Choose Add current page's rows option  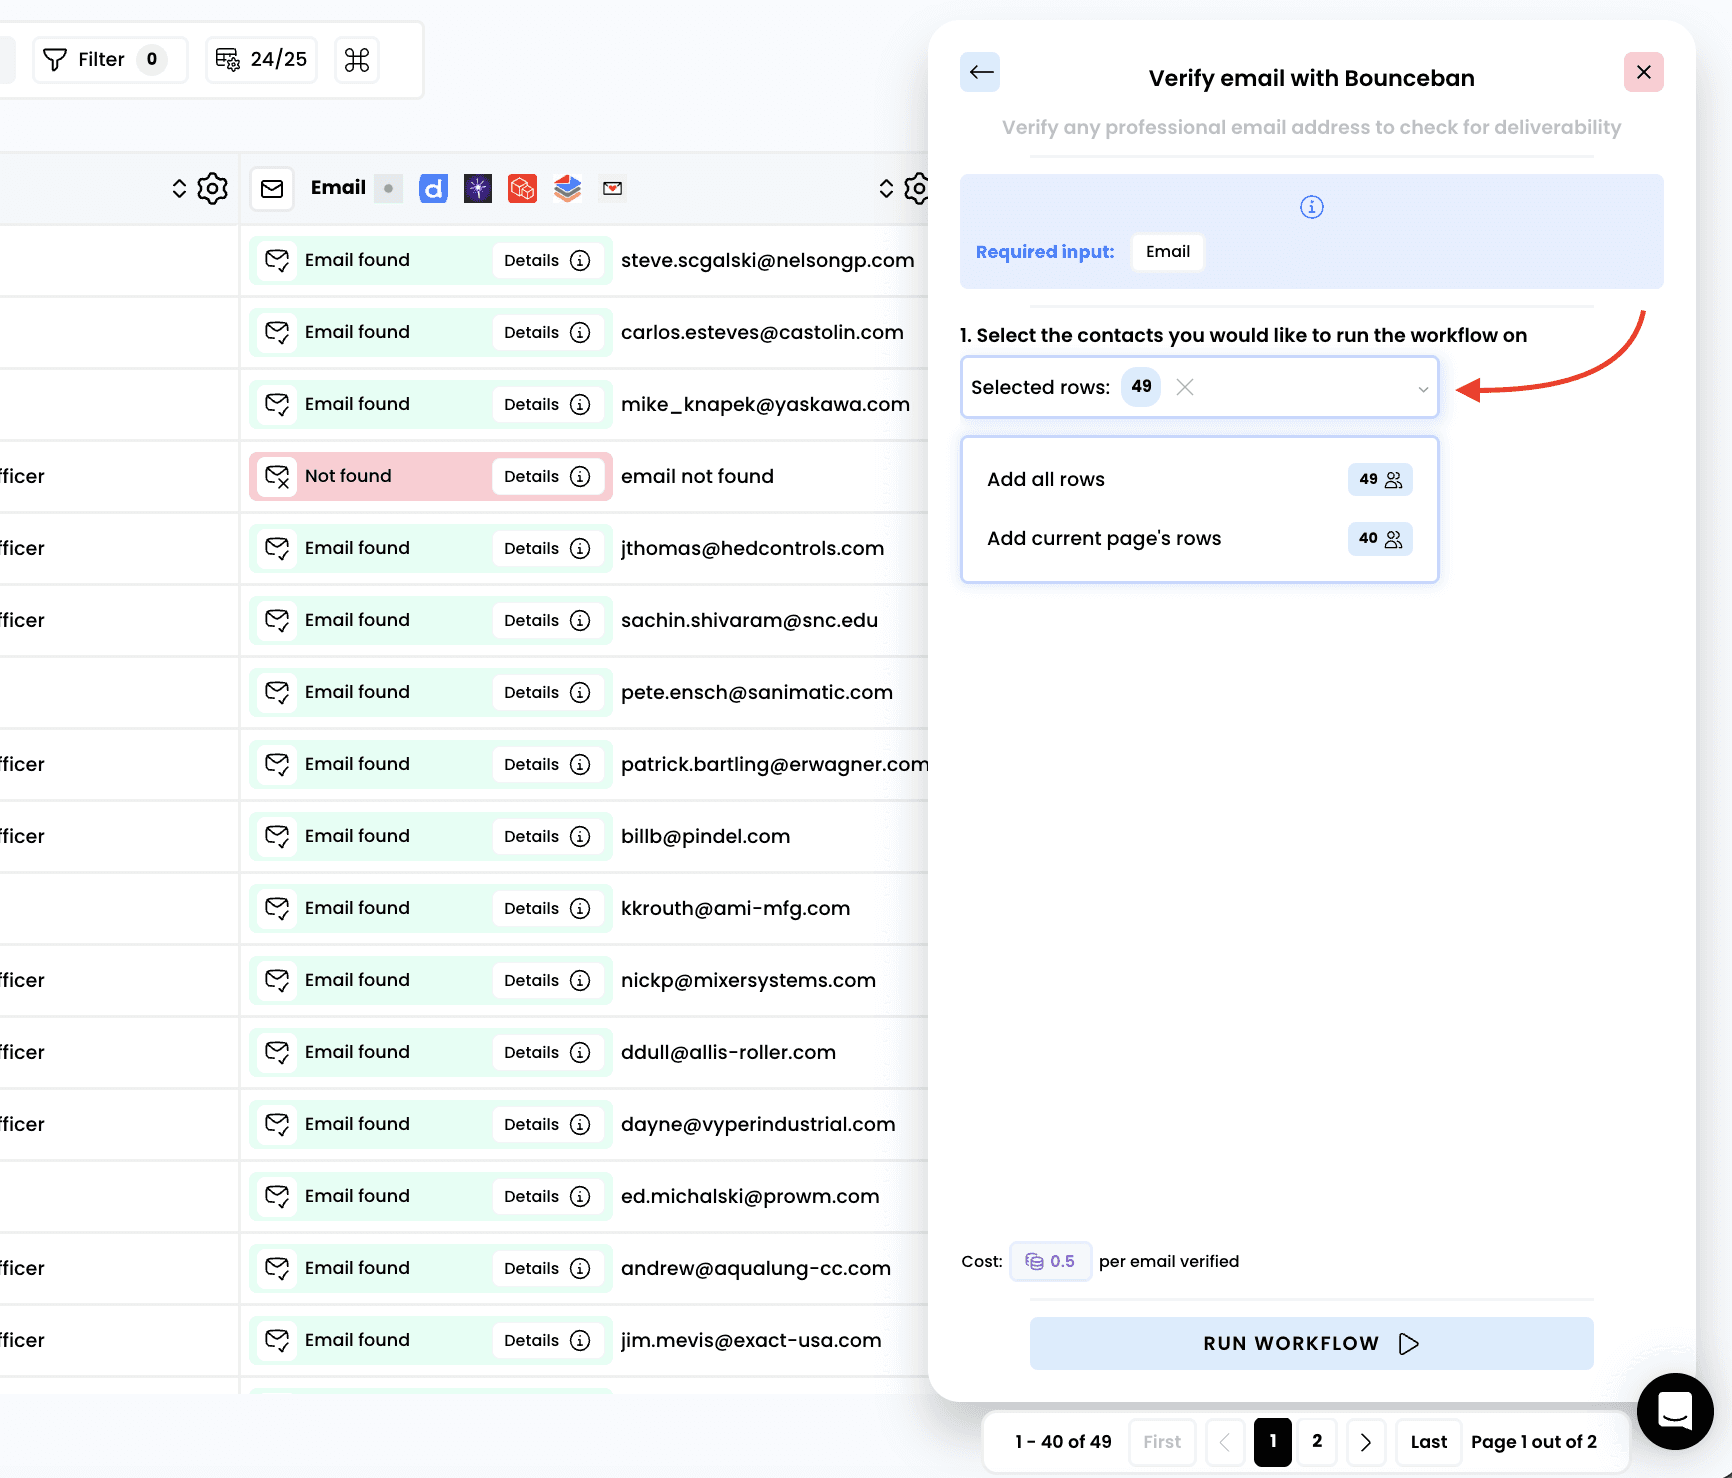coord(1199,538)
